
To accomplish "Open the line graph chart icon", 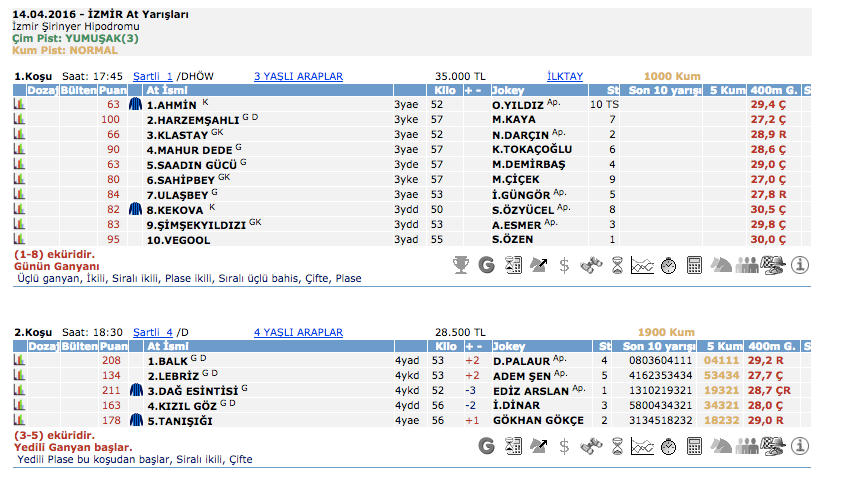I will coord(642,265).
